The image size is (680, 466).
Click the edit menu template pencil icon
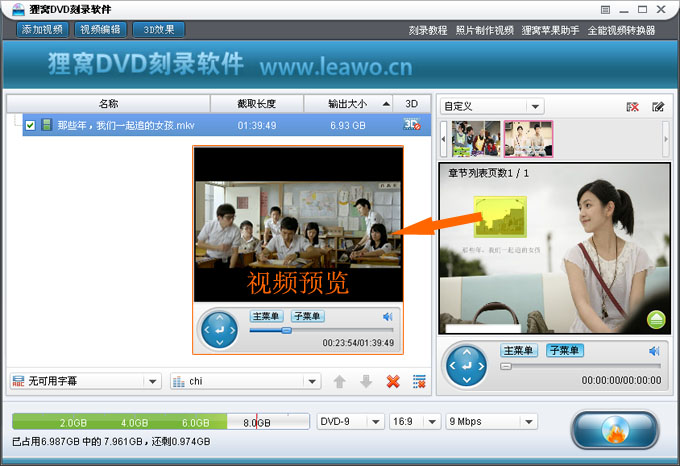coord(658,107)
